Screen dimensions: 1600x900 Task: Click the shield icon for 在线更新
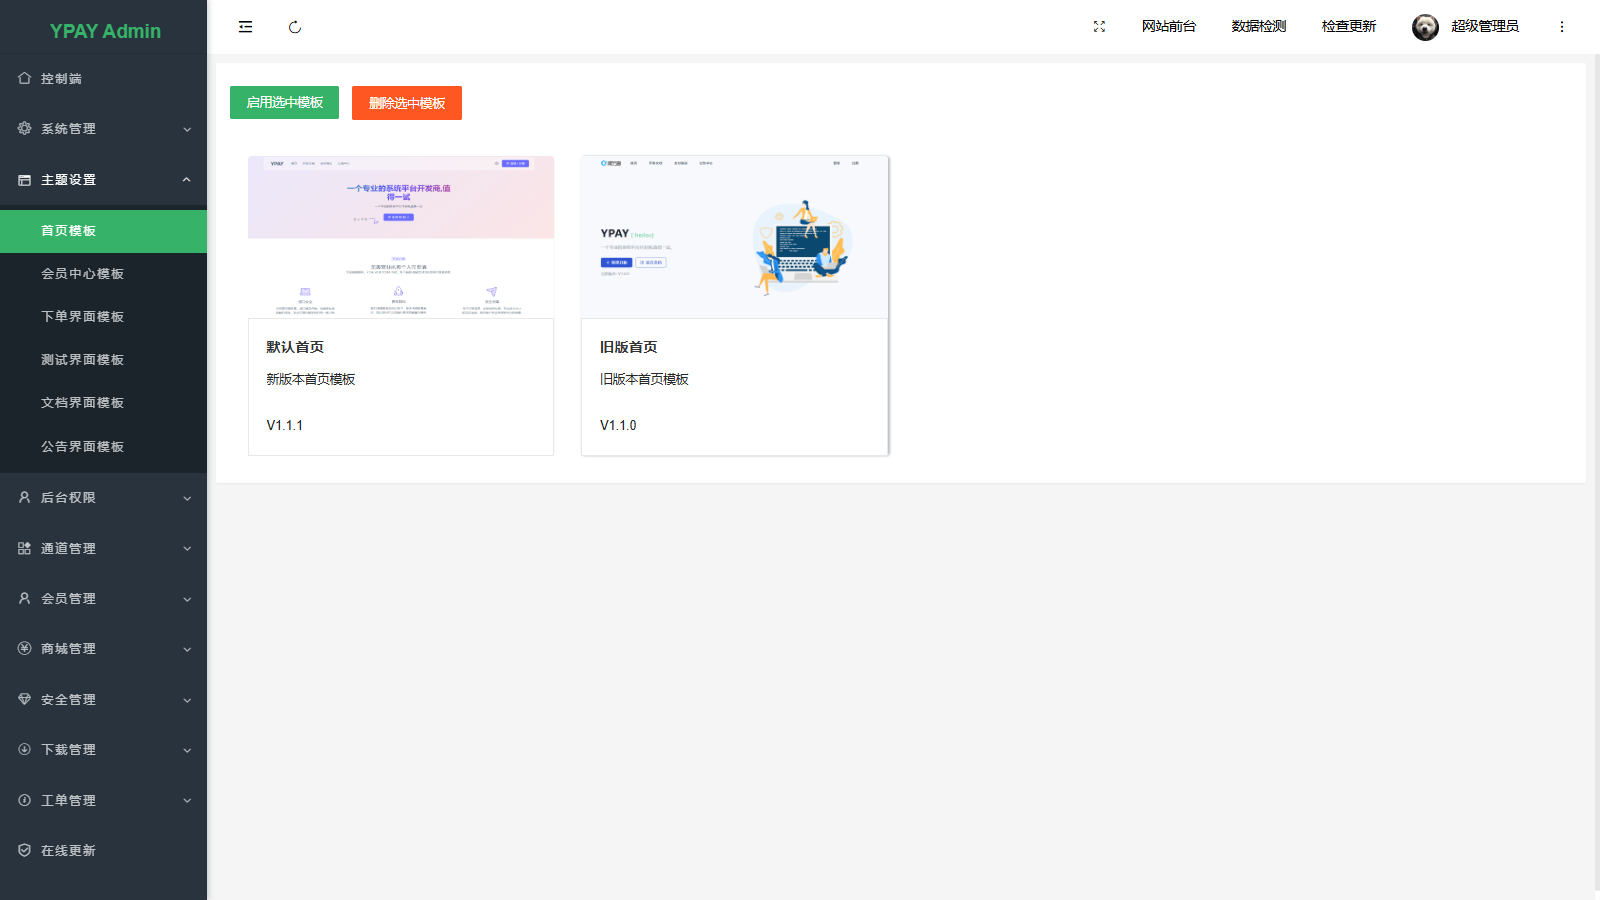25,850
